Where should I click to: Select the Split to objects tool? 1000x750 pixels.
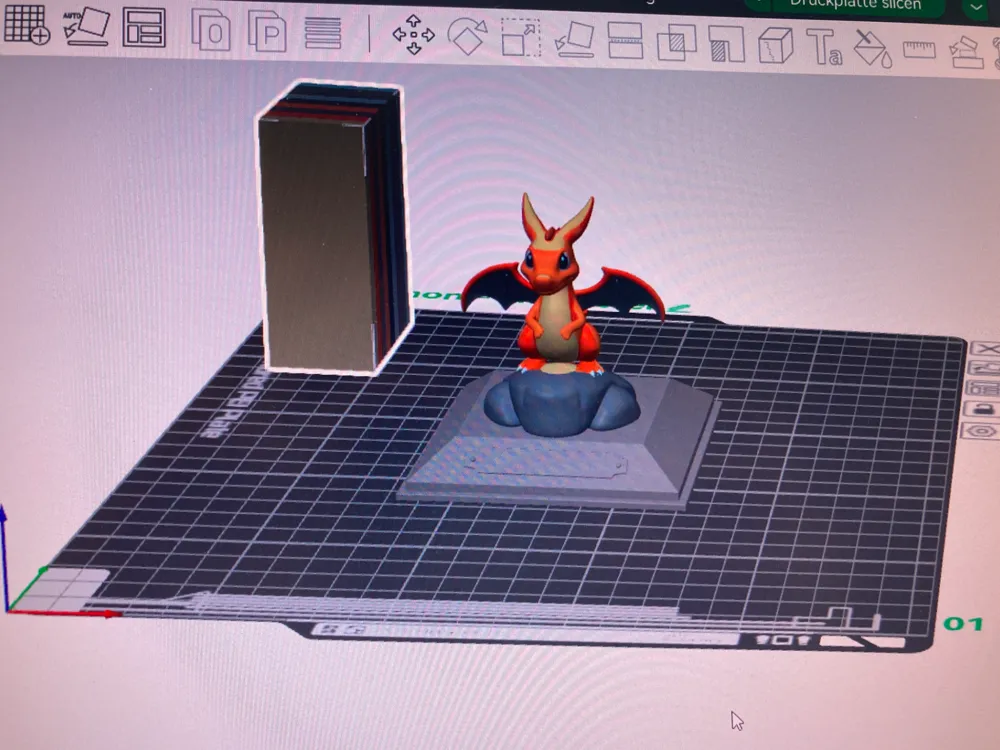212,29
